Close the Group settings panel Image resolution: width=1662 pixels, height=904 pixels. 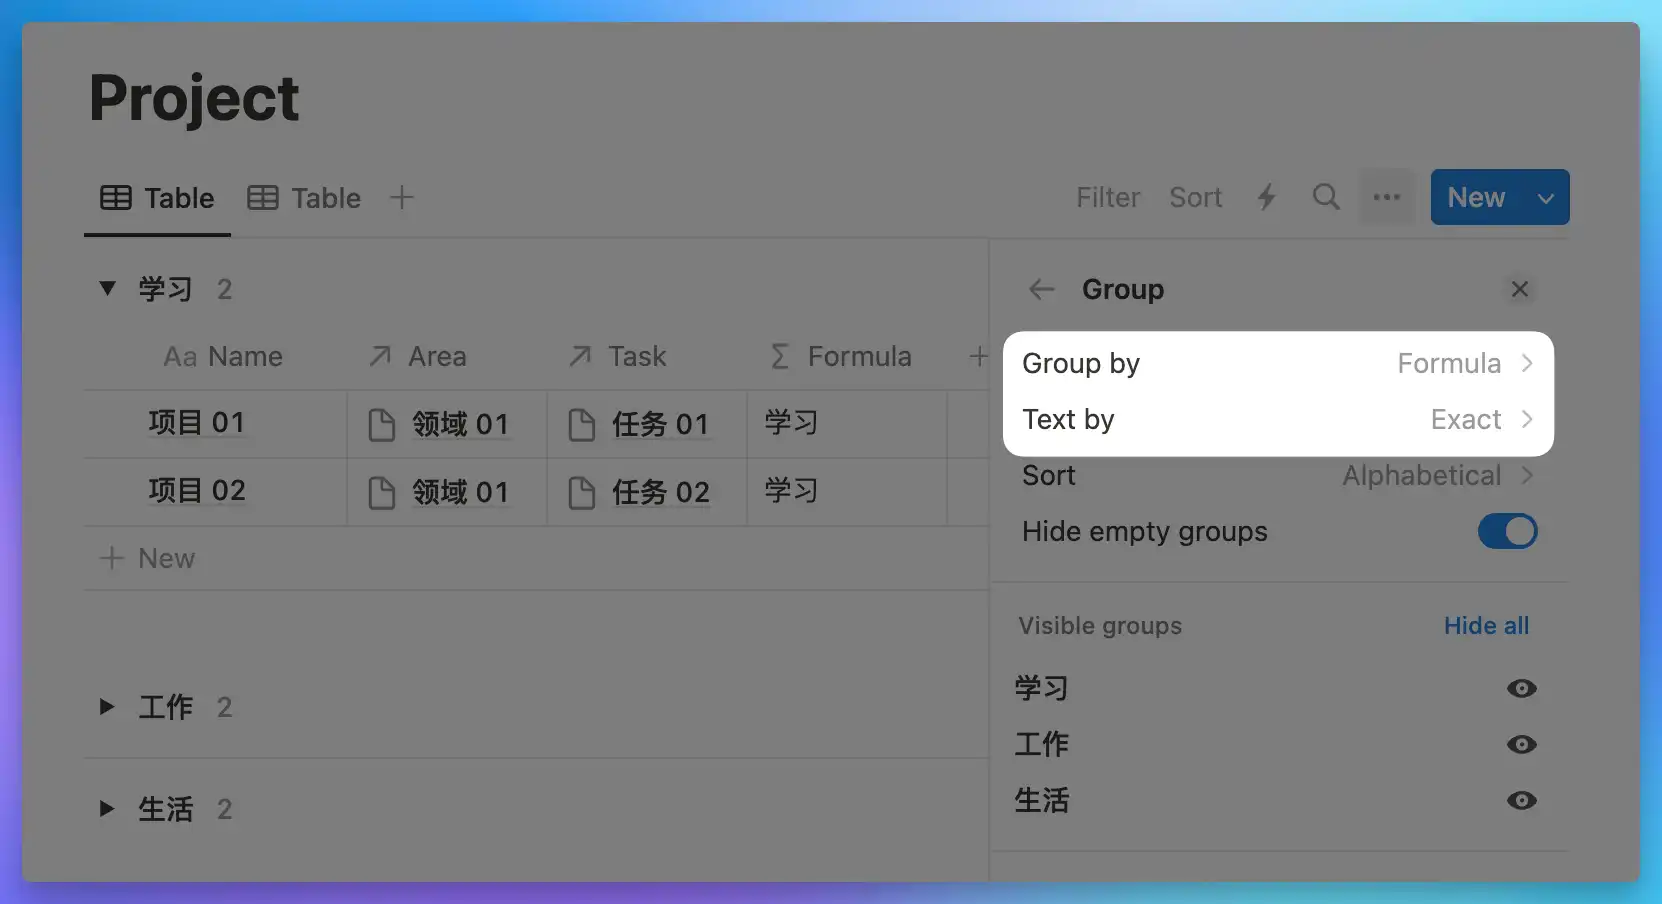tap(1520, 290)
